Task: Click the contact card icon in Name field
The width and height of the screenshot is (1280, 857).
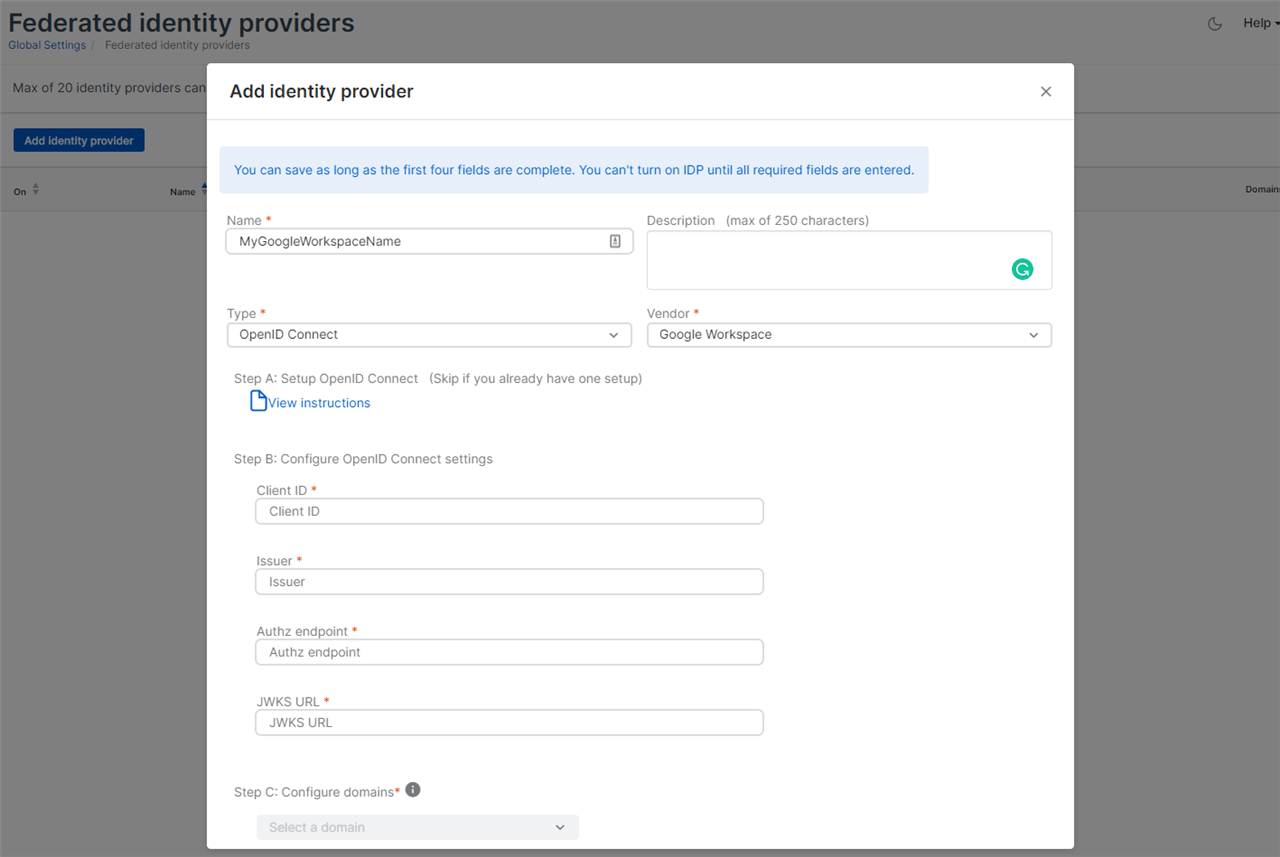Action: [x=615, y=241]
